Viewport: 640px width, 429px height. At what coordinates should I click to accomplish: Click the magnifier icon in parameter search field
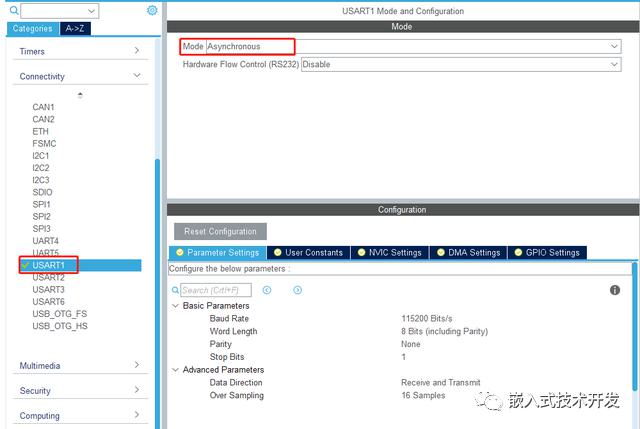(176, 290)
